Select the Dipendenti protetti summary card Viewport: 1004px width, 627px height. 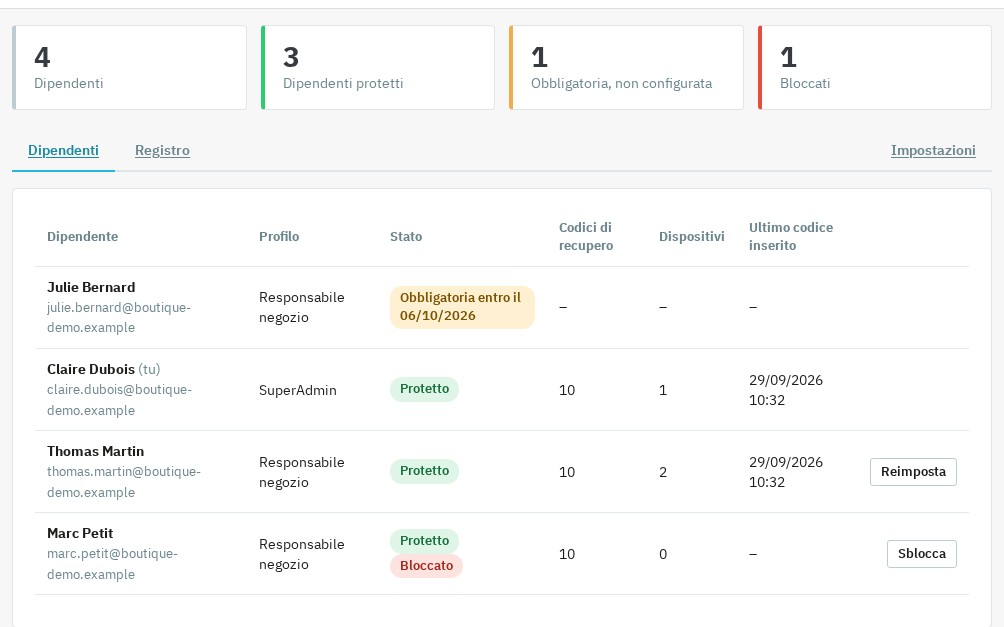point(378,67)
